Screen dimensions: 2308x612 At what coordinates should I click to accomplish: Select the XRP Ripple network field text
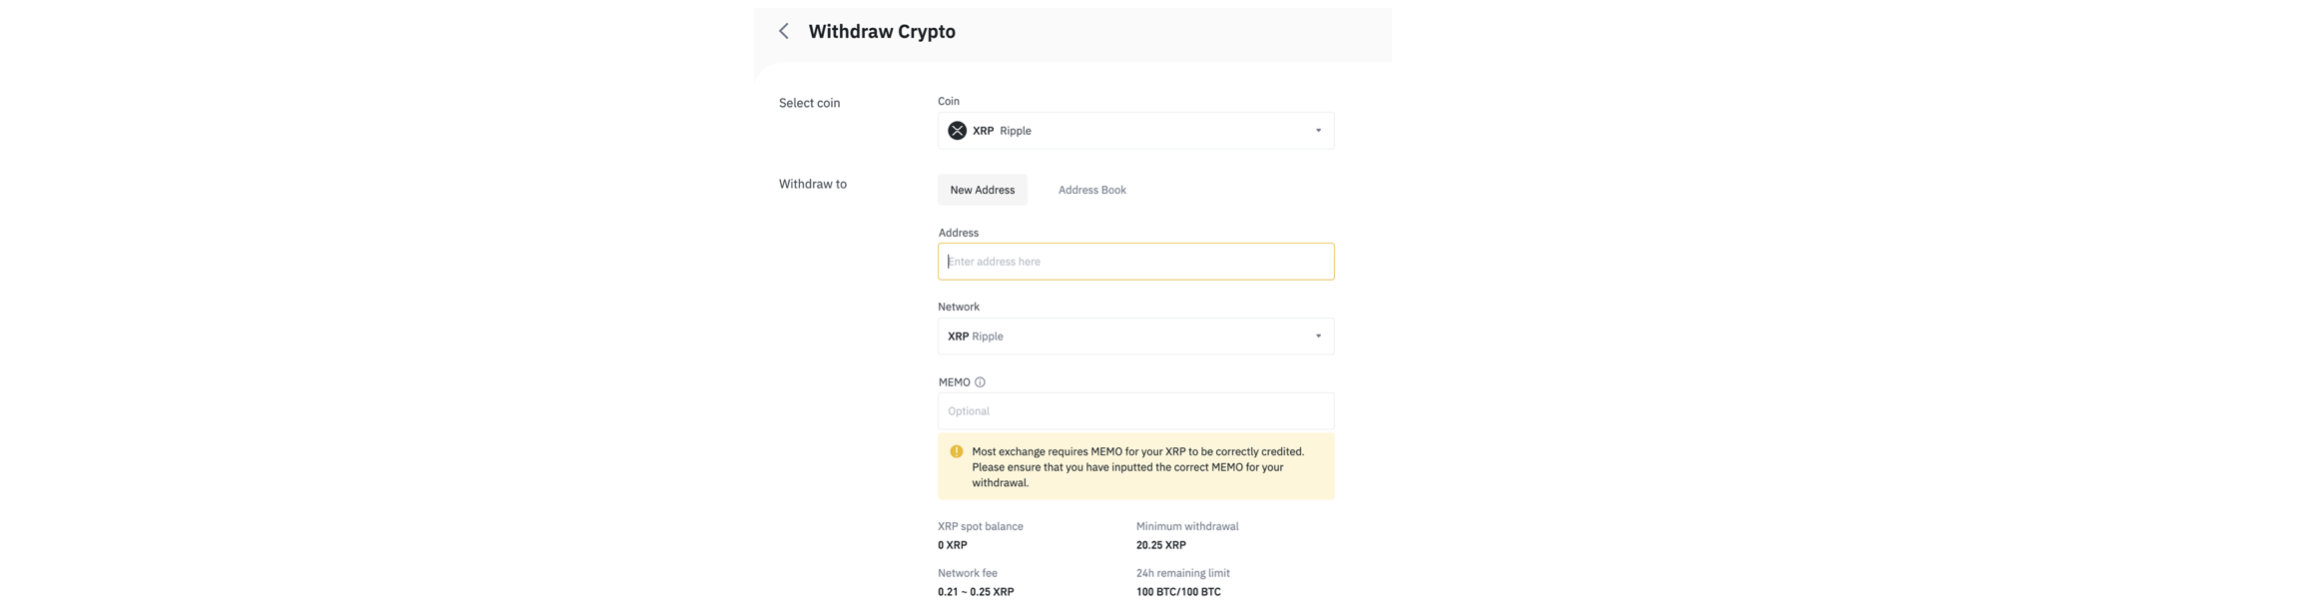pos(975,336)
